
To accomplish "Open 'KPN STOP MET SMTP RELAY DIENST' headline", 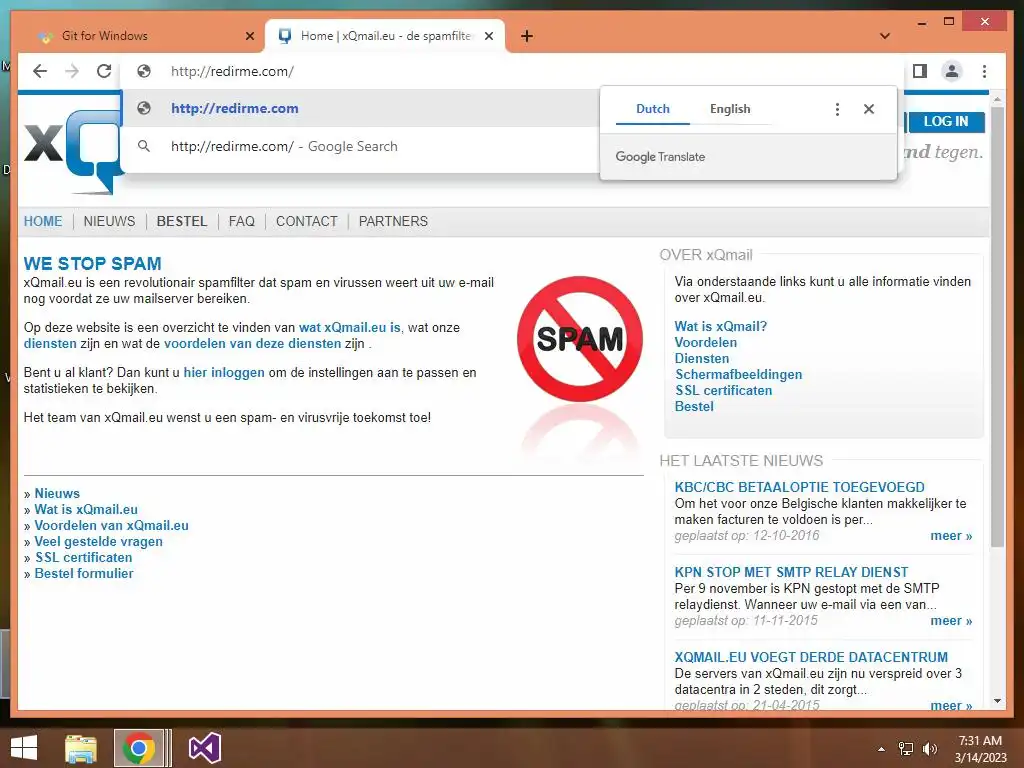I will [791, 572].
